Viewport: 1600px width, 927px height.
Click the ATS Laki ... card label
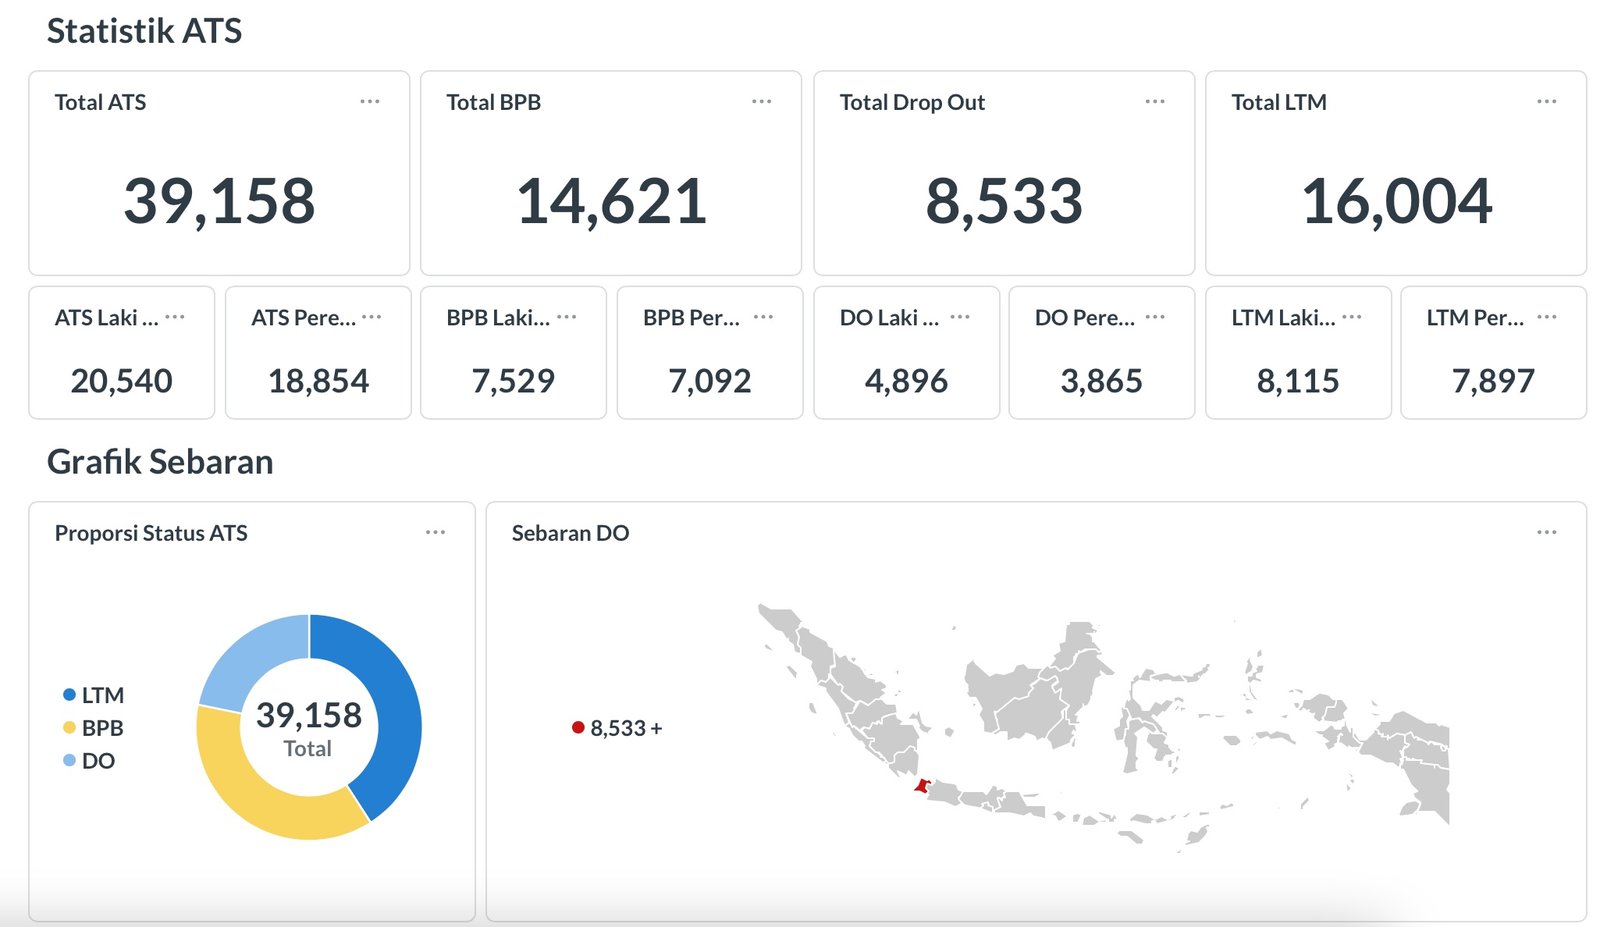pos(106,318)
